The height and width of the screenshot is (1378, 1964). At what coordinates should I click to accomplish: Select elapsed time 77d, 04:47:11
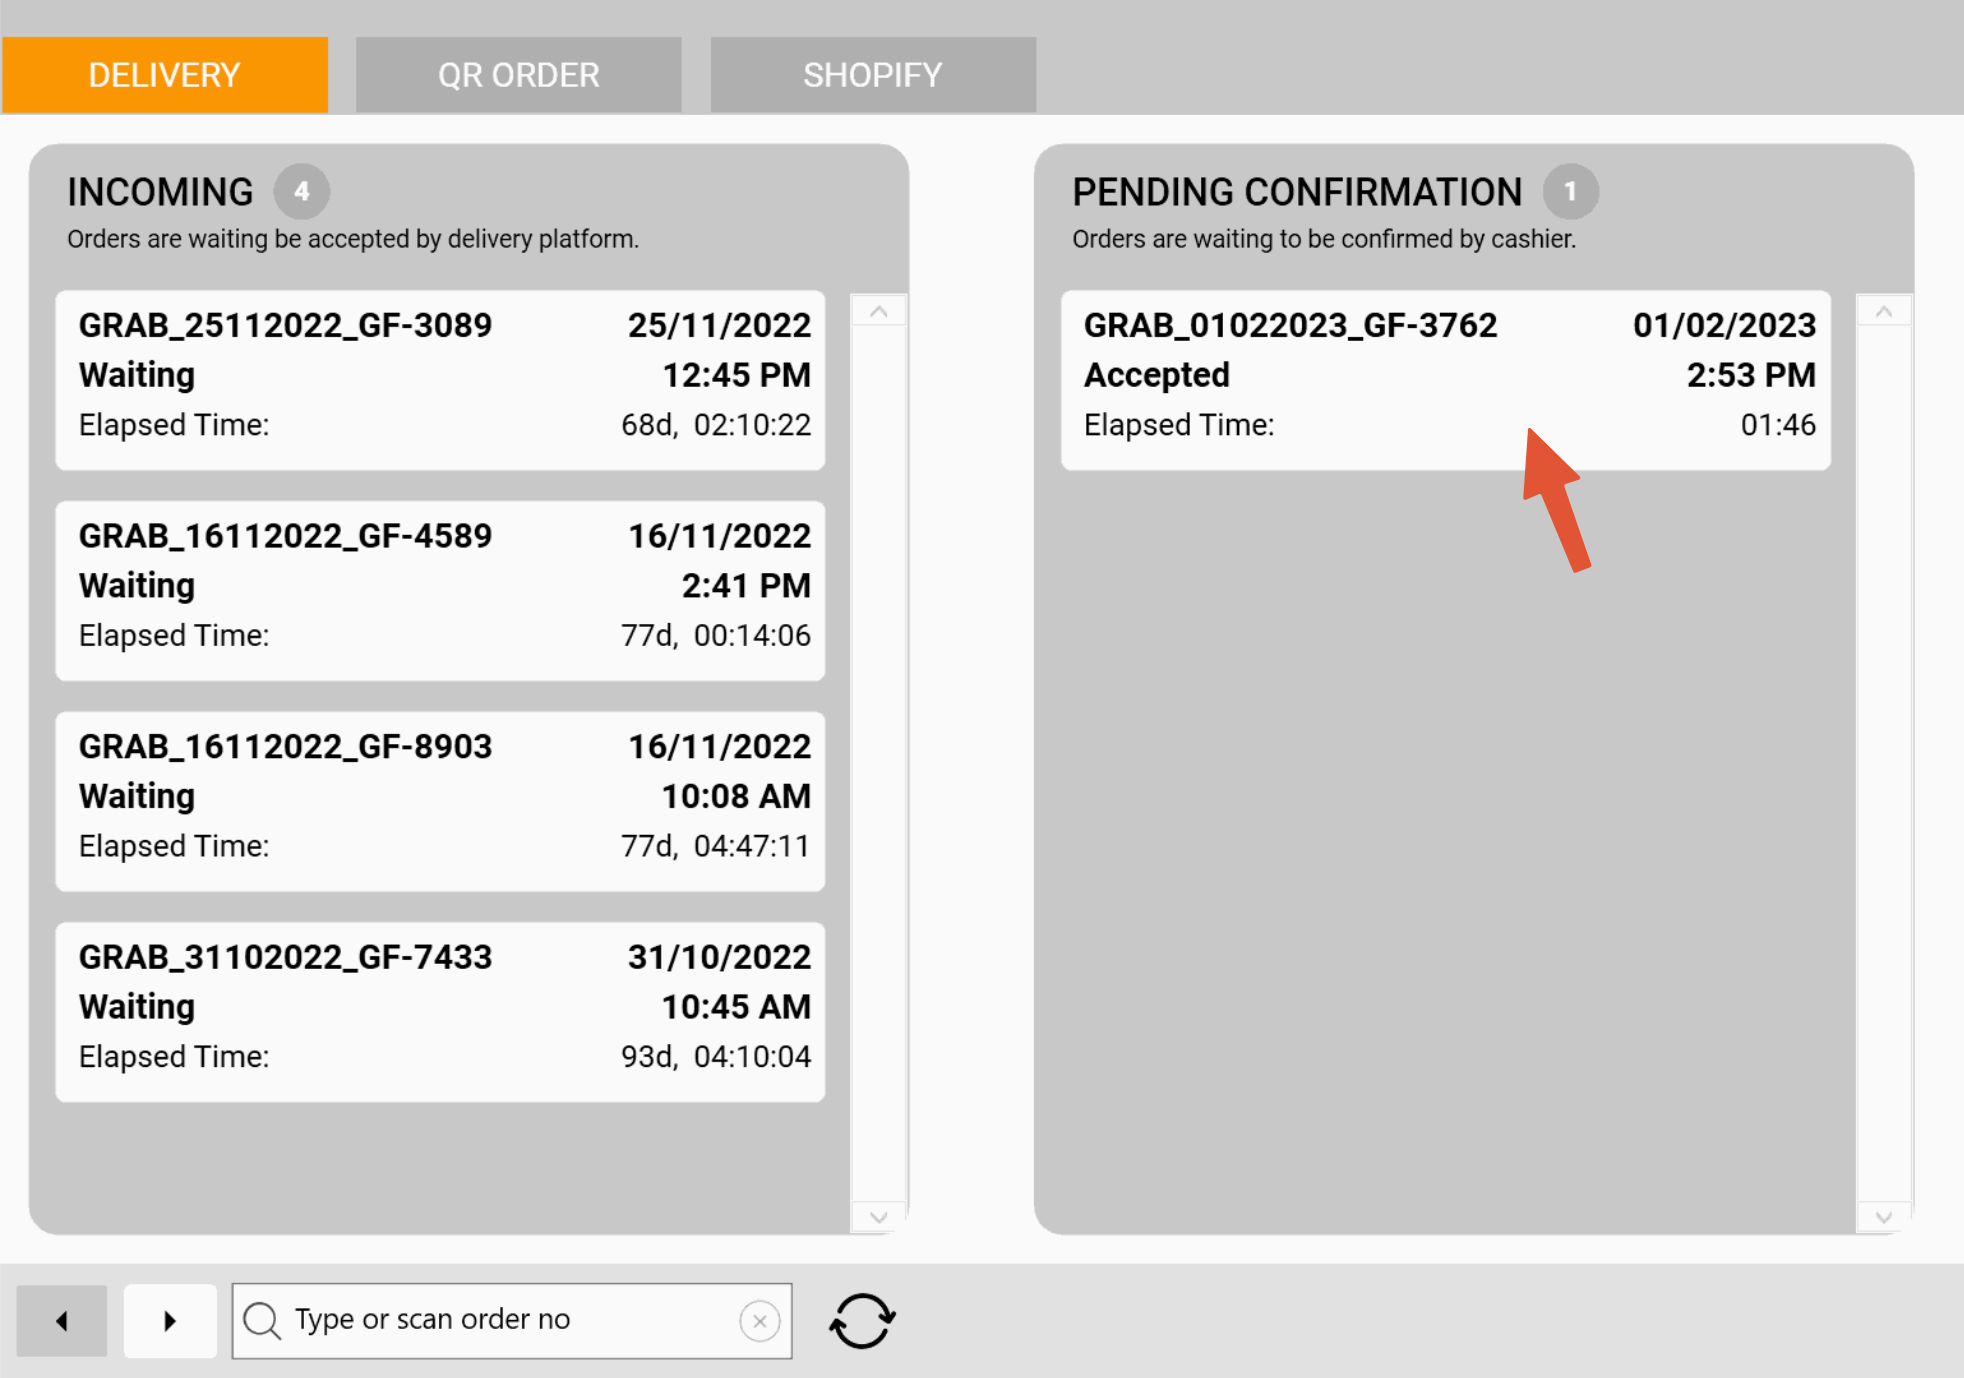[x=716, y=846]
